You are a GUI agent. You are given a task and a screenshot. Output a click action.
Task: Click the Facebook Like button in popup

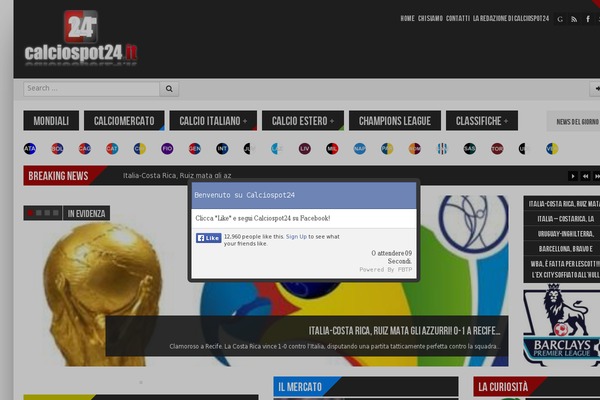[209, 238]
